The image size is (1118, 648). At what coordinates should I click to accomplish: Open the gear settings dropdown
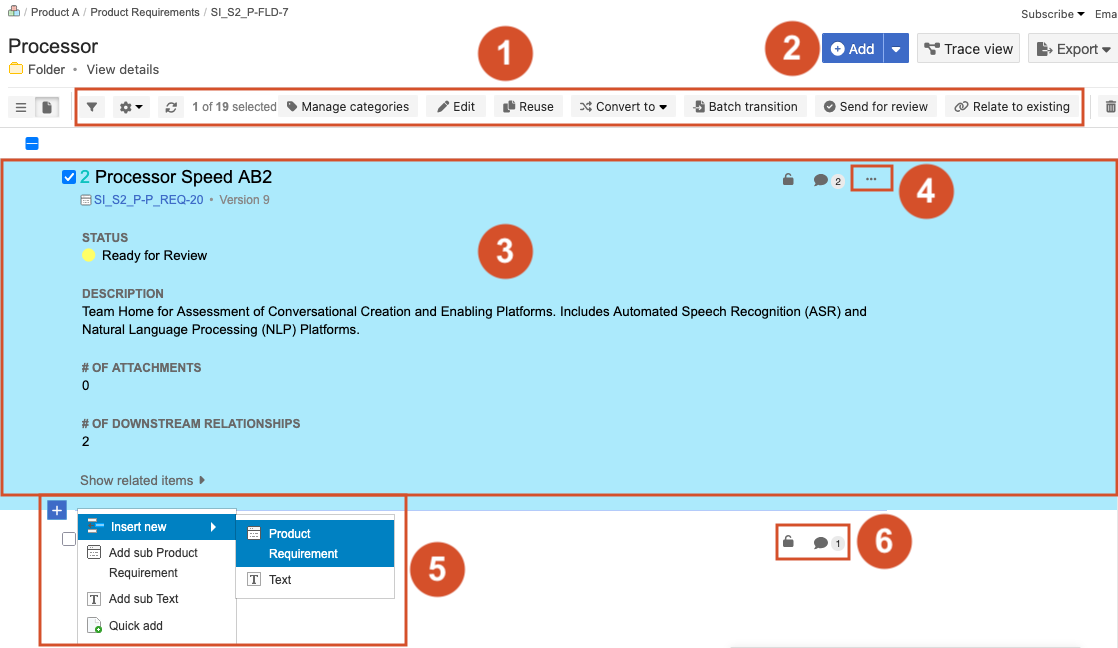[131, 107]
